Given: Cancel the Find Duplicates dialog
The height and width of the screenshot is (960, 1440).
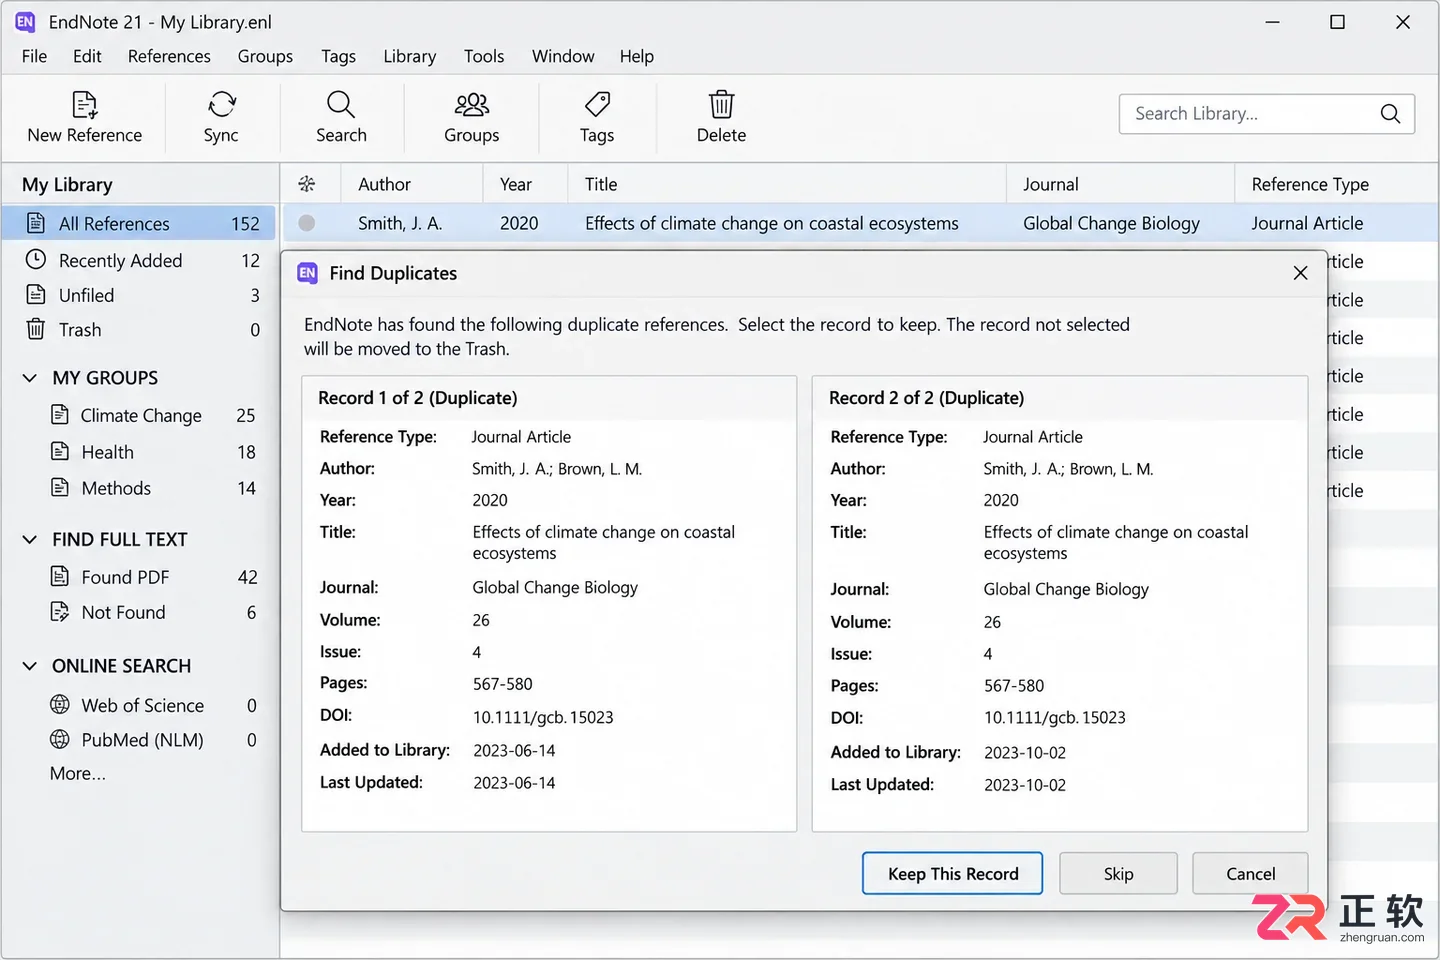Looking at the screenshot, I should tap(1250, 874).
